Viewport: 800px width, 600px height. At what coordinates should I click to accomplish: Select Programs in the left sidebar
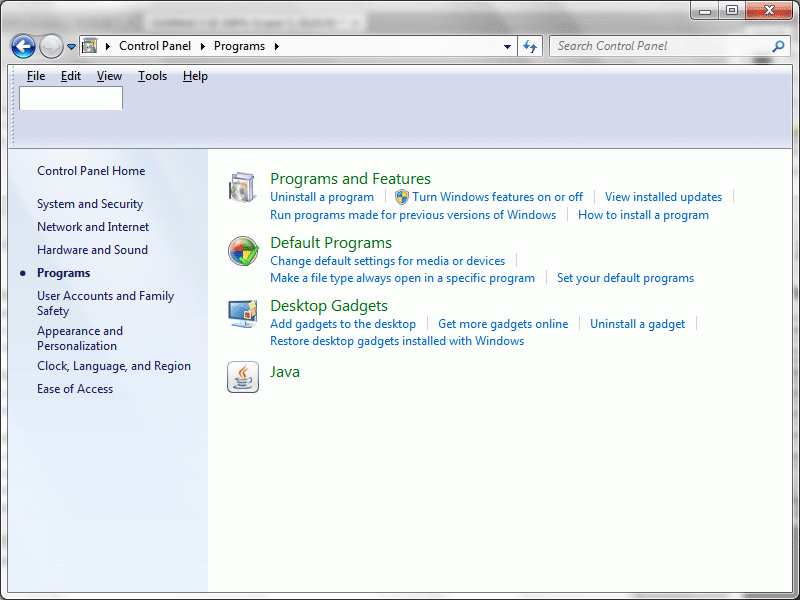point(63,273)
